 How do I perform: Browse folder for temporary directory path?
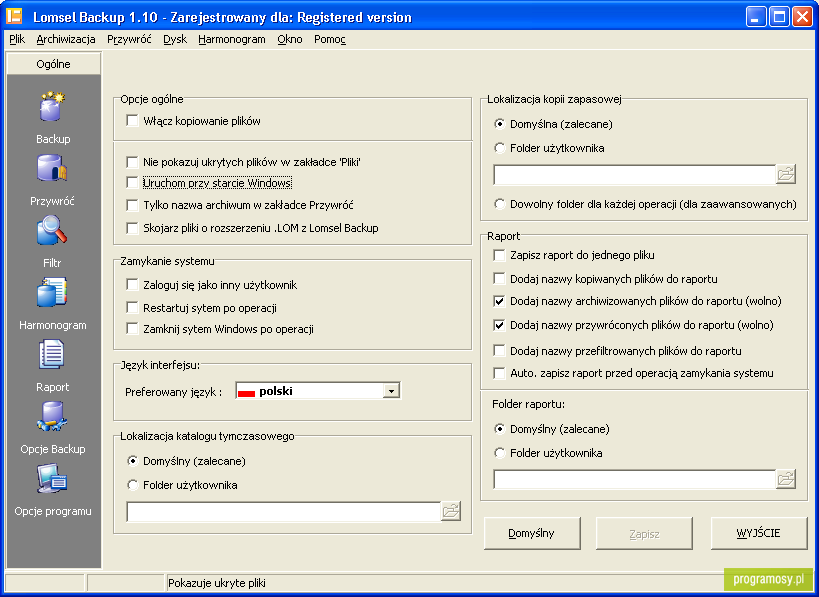(451, 511)
